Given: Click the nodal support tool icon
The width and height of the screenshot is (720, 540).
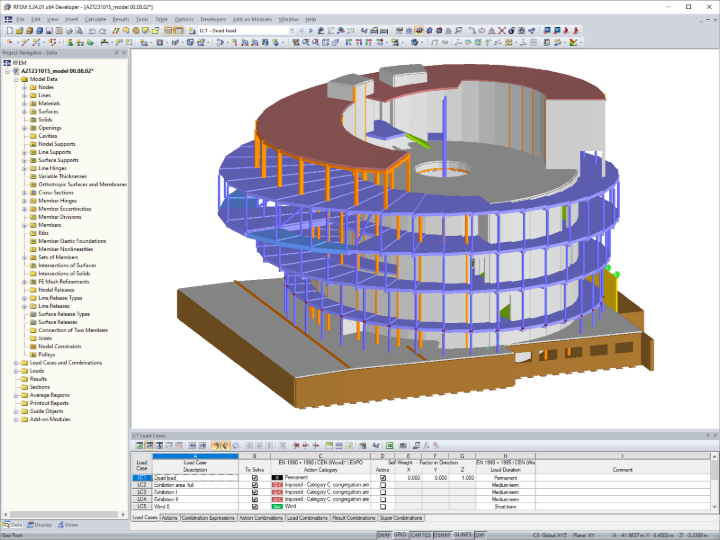Looking at the screenshot, I should [70, 42].
